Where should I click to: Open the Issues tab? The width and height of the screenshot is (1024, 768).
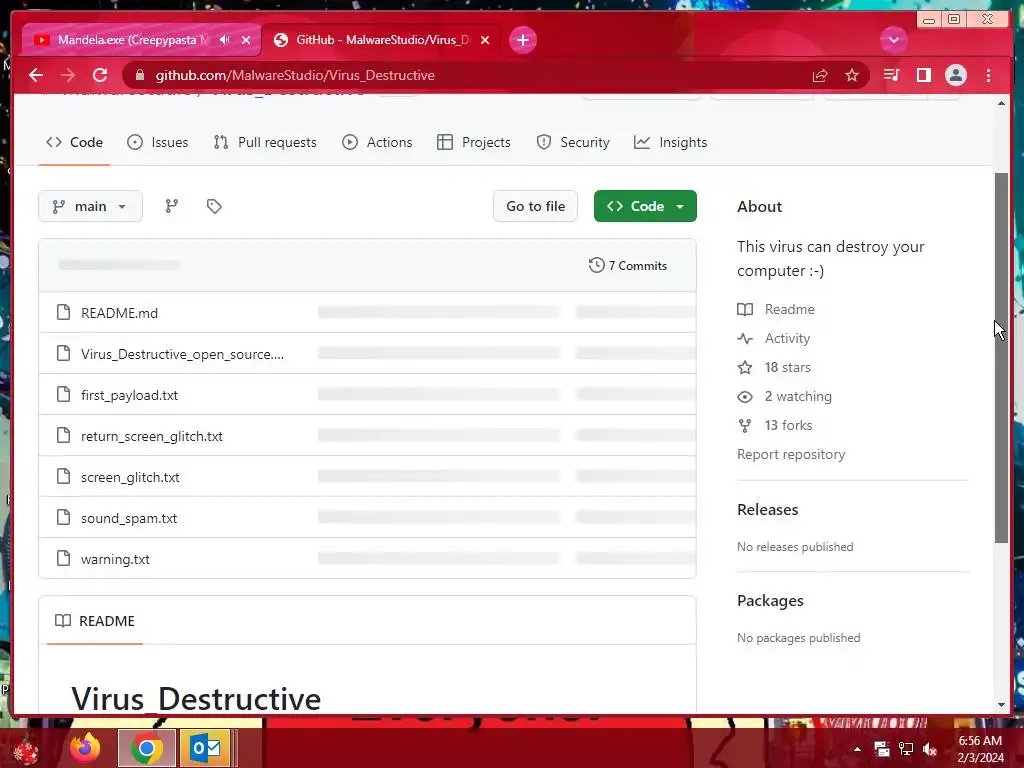click(157, 142)
